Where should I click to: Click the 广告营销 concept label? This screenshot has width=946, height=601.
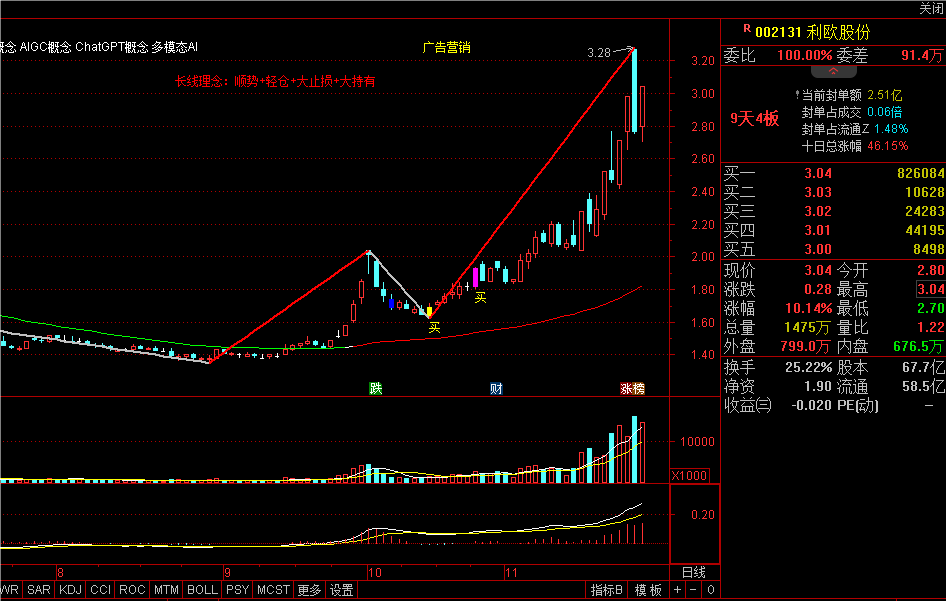click(x=446, y=47)
